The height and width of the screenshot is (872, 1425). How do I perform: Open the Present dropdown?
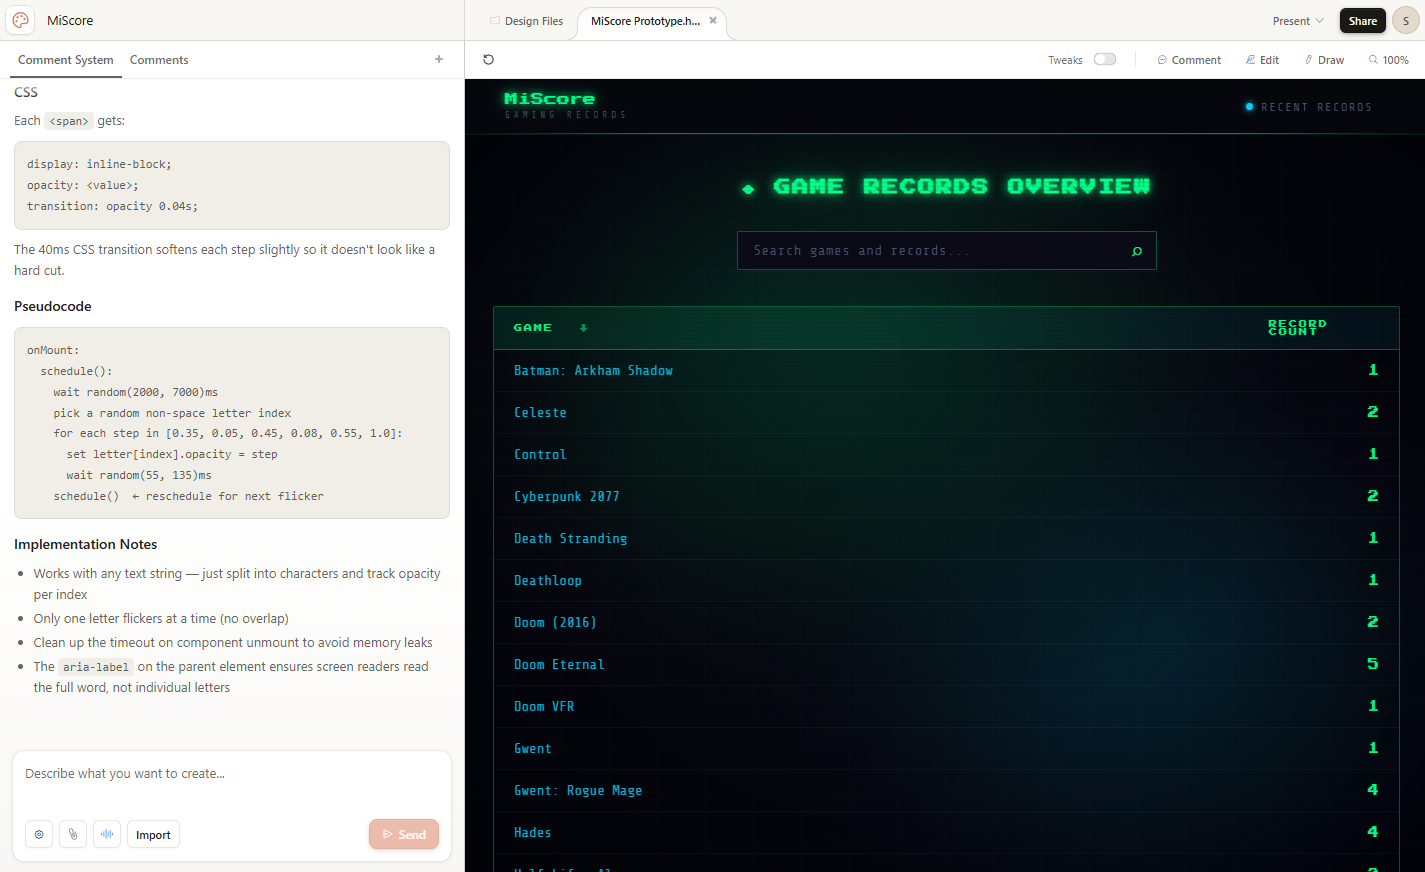1297,21
